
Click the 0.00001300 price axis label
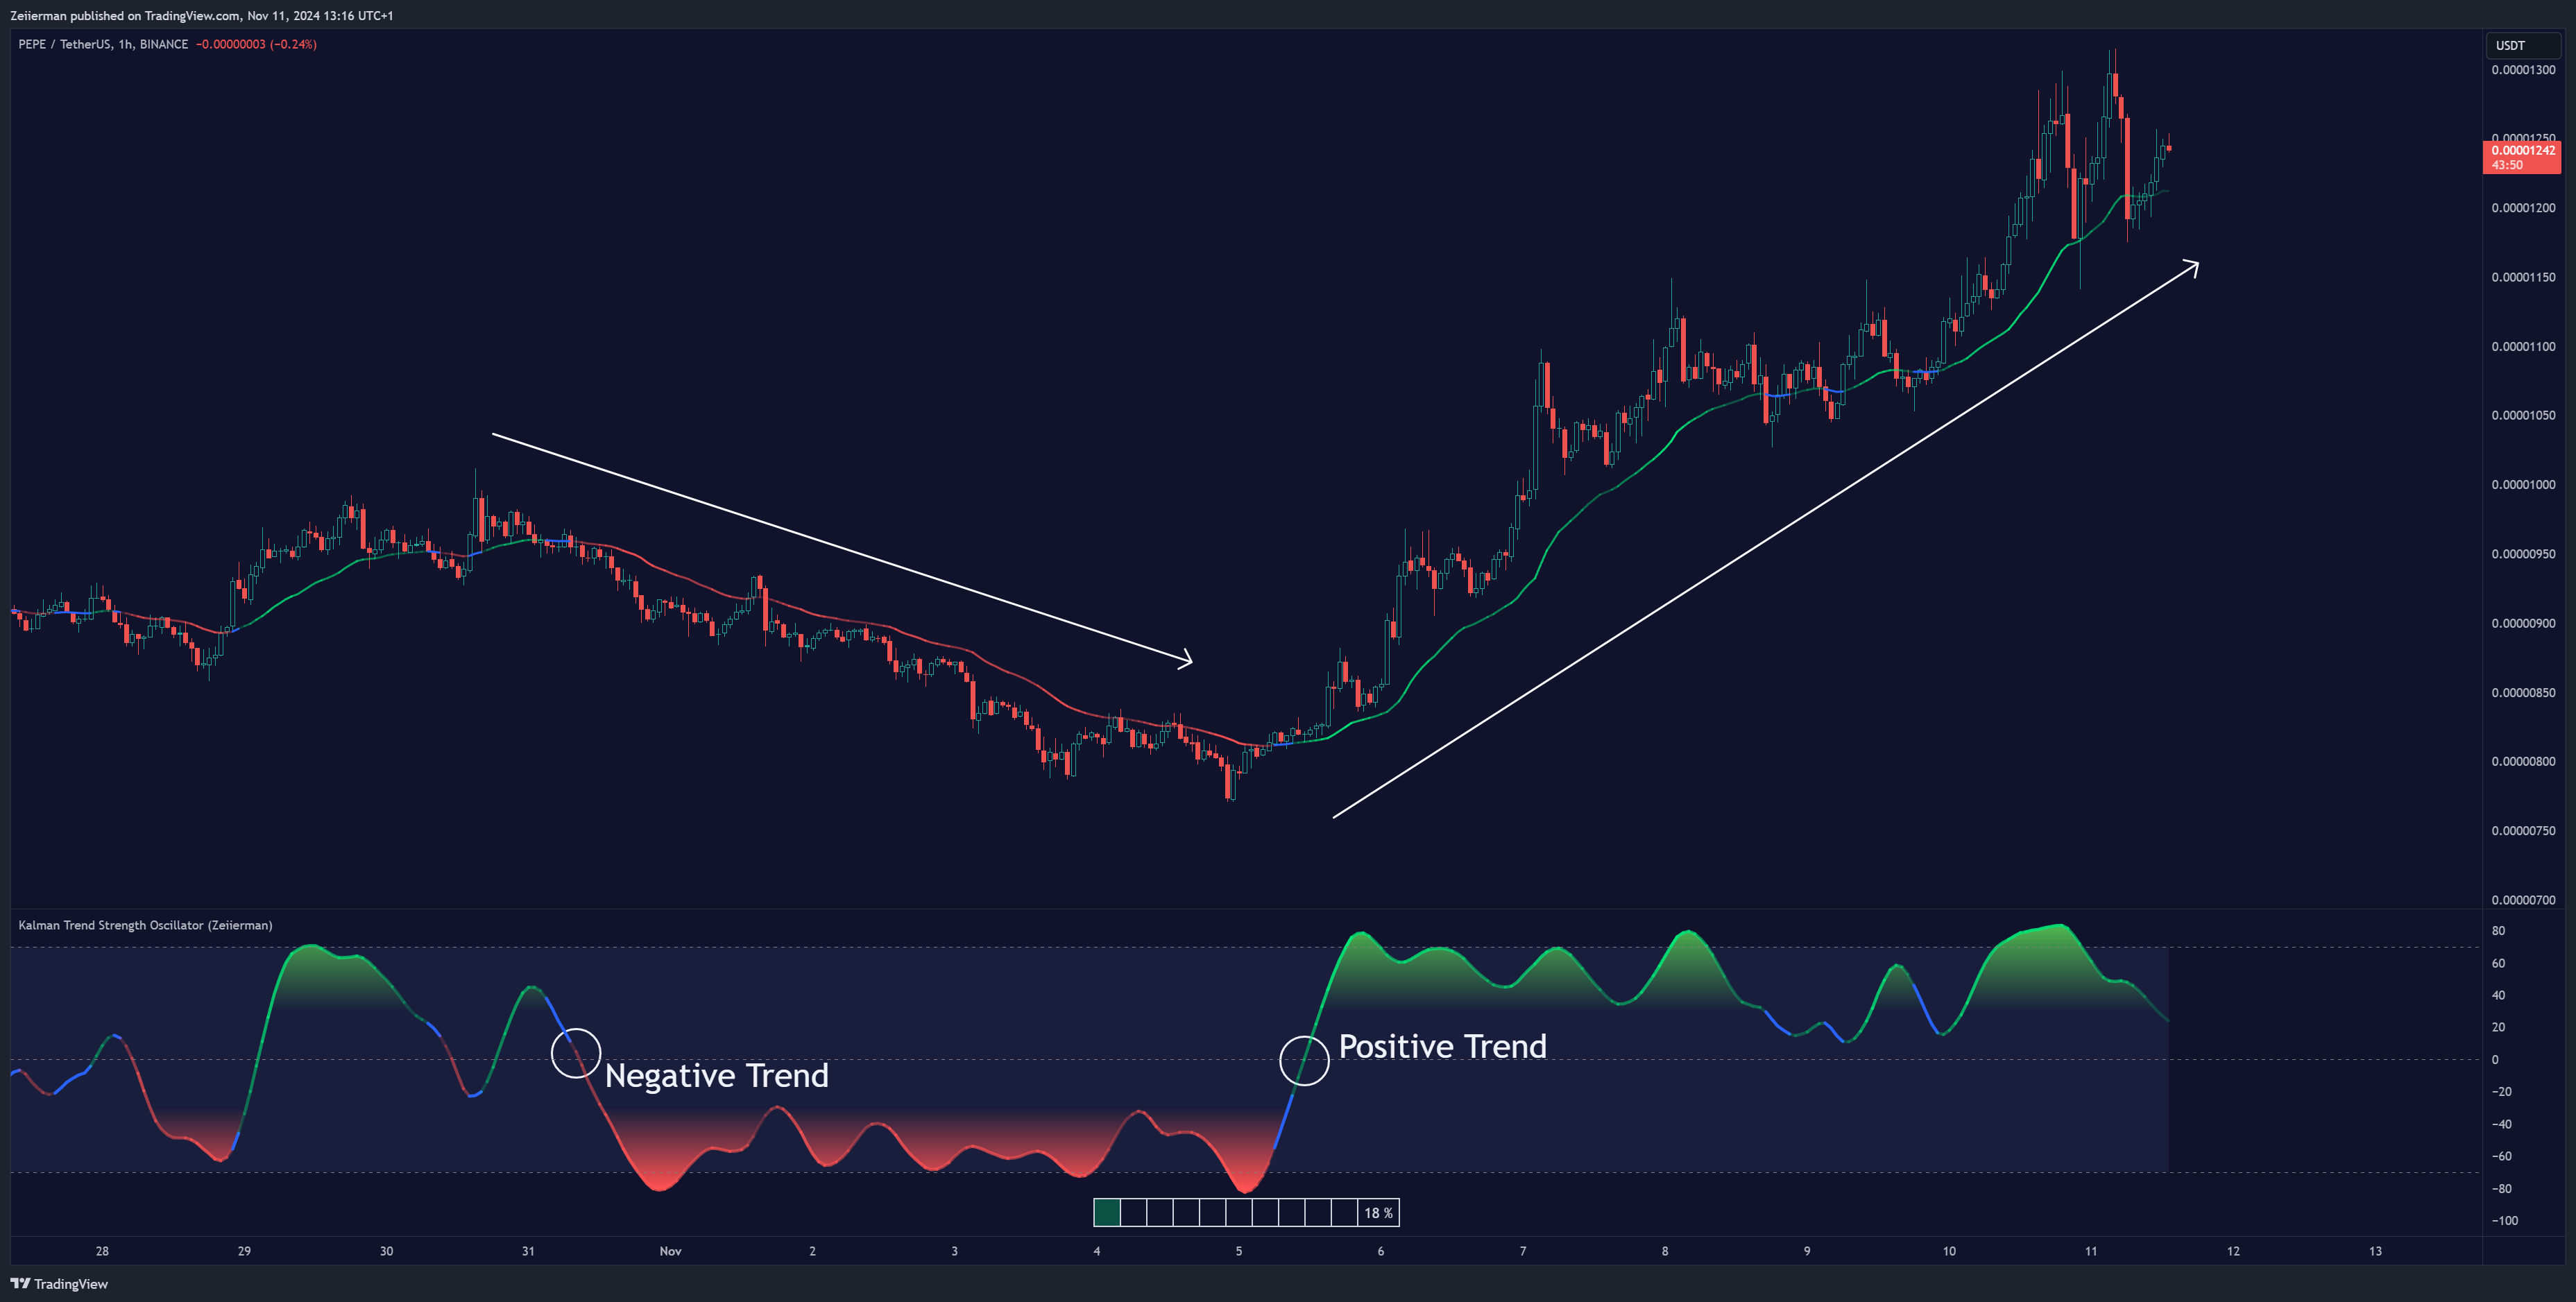coord(2523,70)
